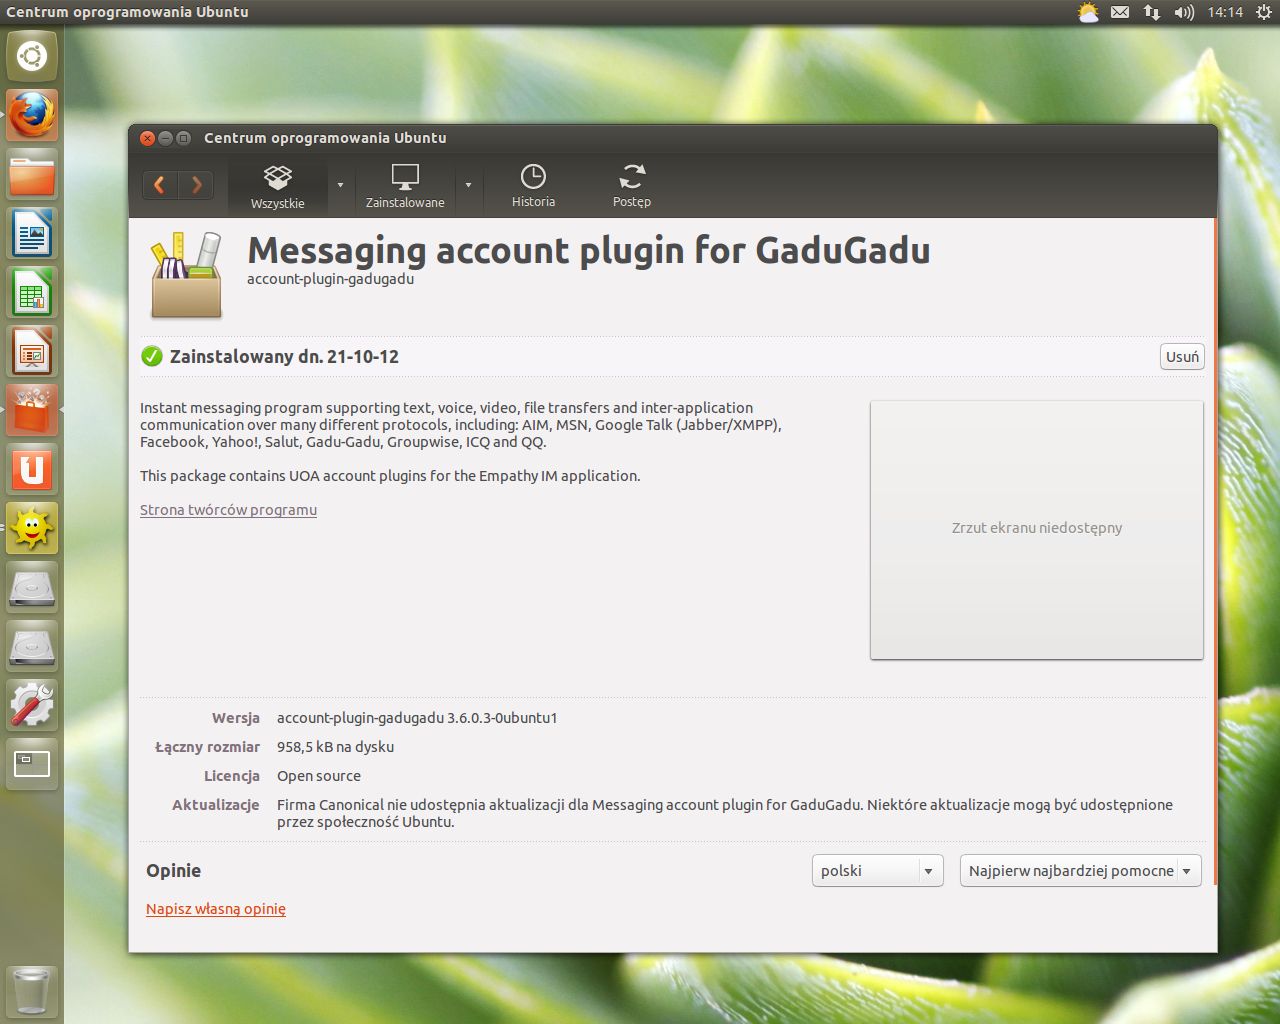Open System Settings wrench icon
Screen dimensions: 1280x1024
click(x=32, y=705)
